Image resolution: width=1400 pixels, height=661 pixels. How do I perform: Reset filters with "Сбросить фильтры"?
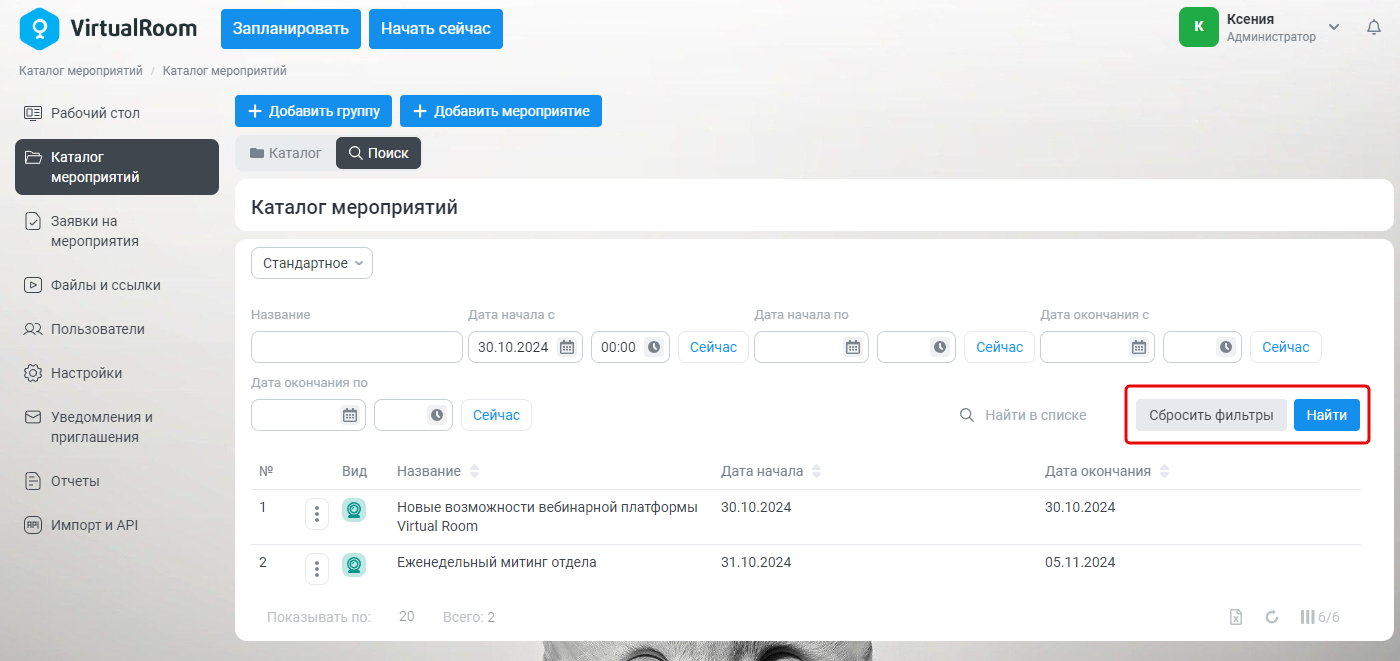click(x=1211, y=415)
